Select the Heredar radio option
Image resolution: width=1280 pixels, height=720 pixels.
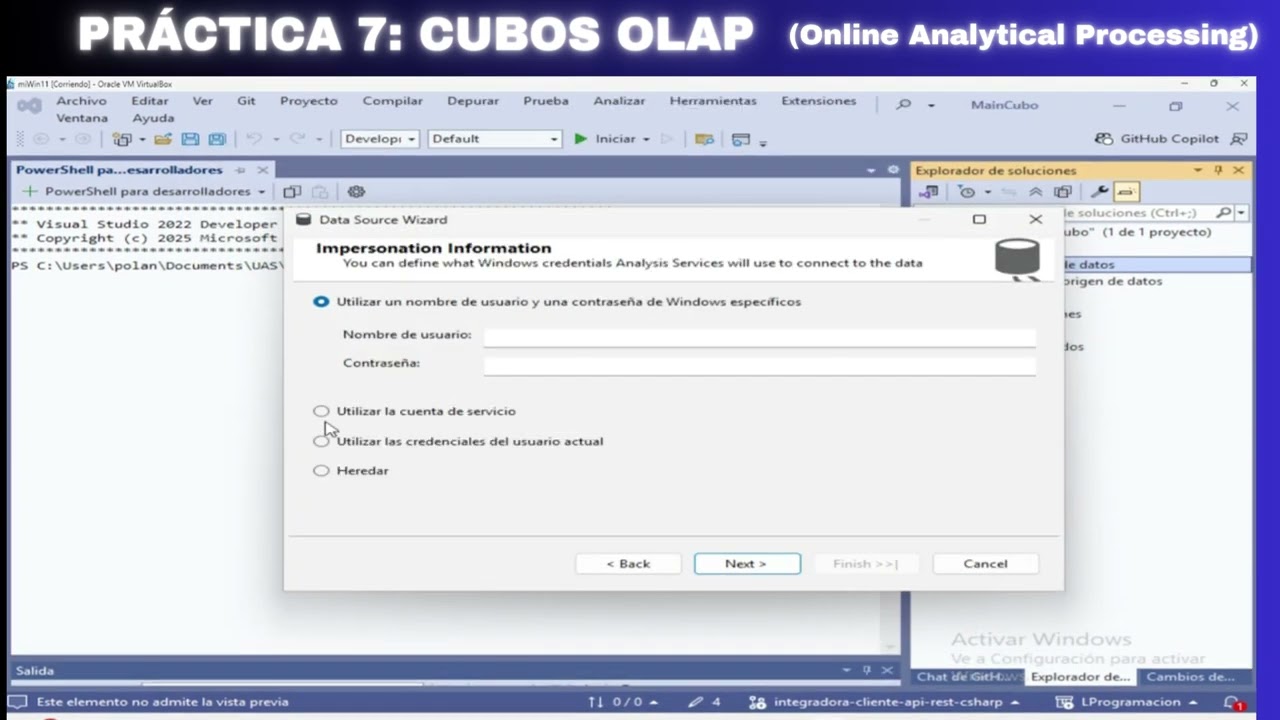[x=321, y=470]
